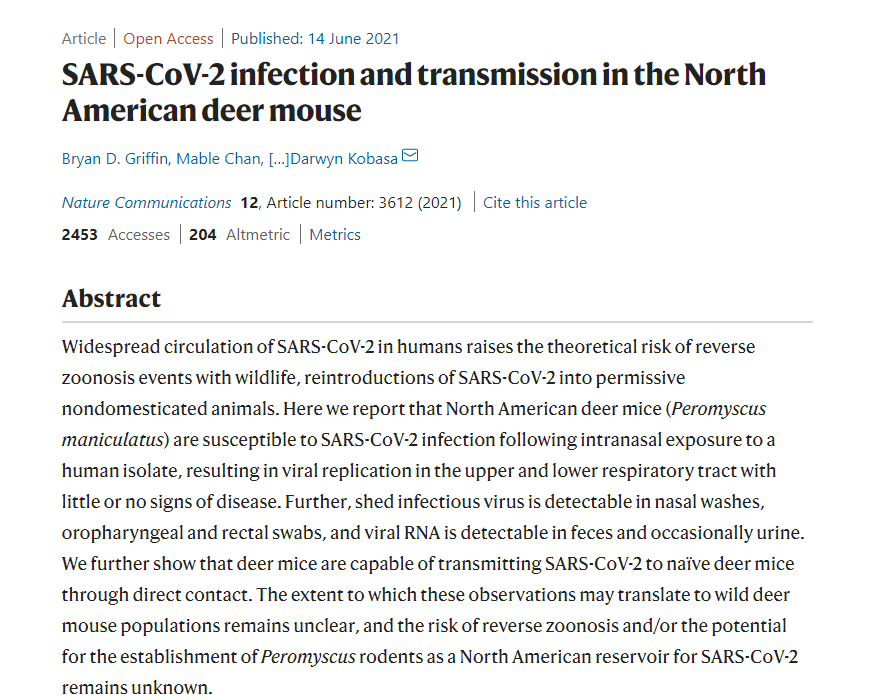Open the Metrics link
Screen dimensions: 873x700
[335, 234]
